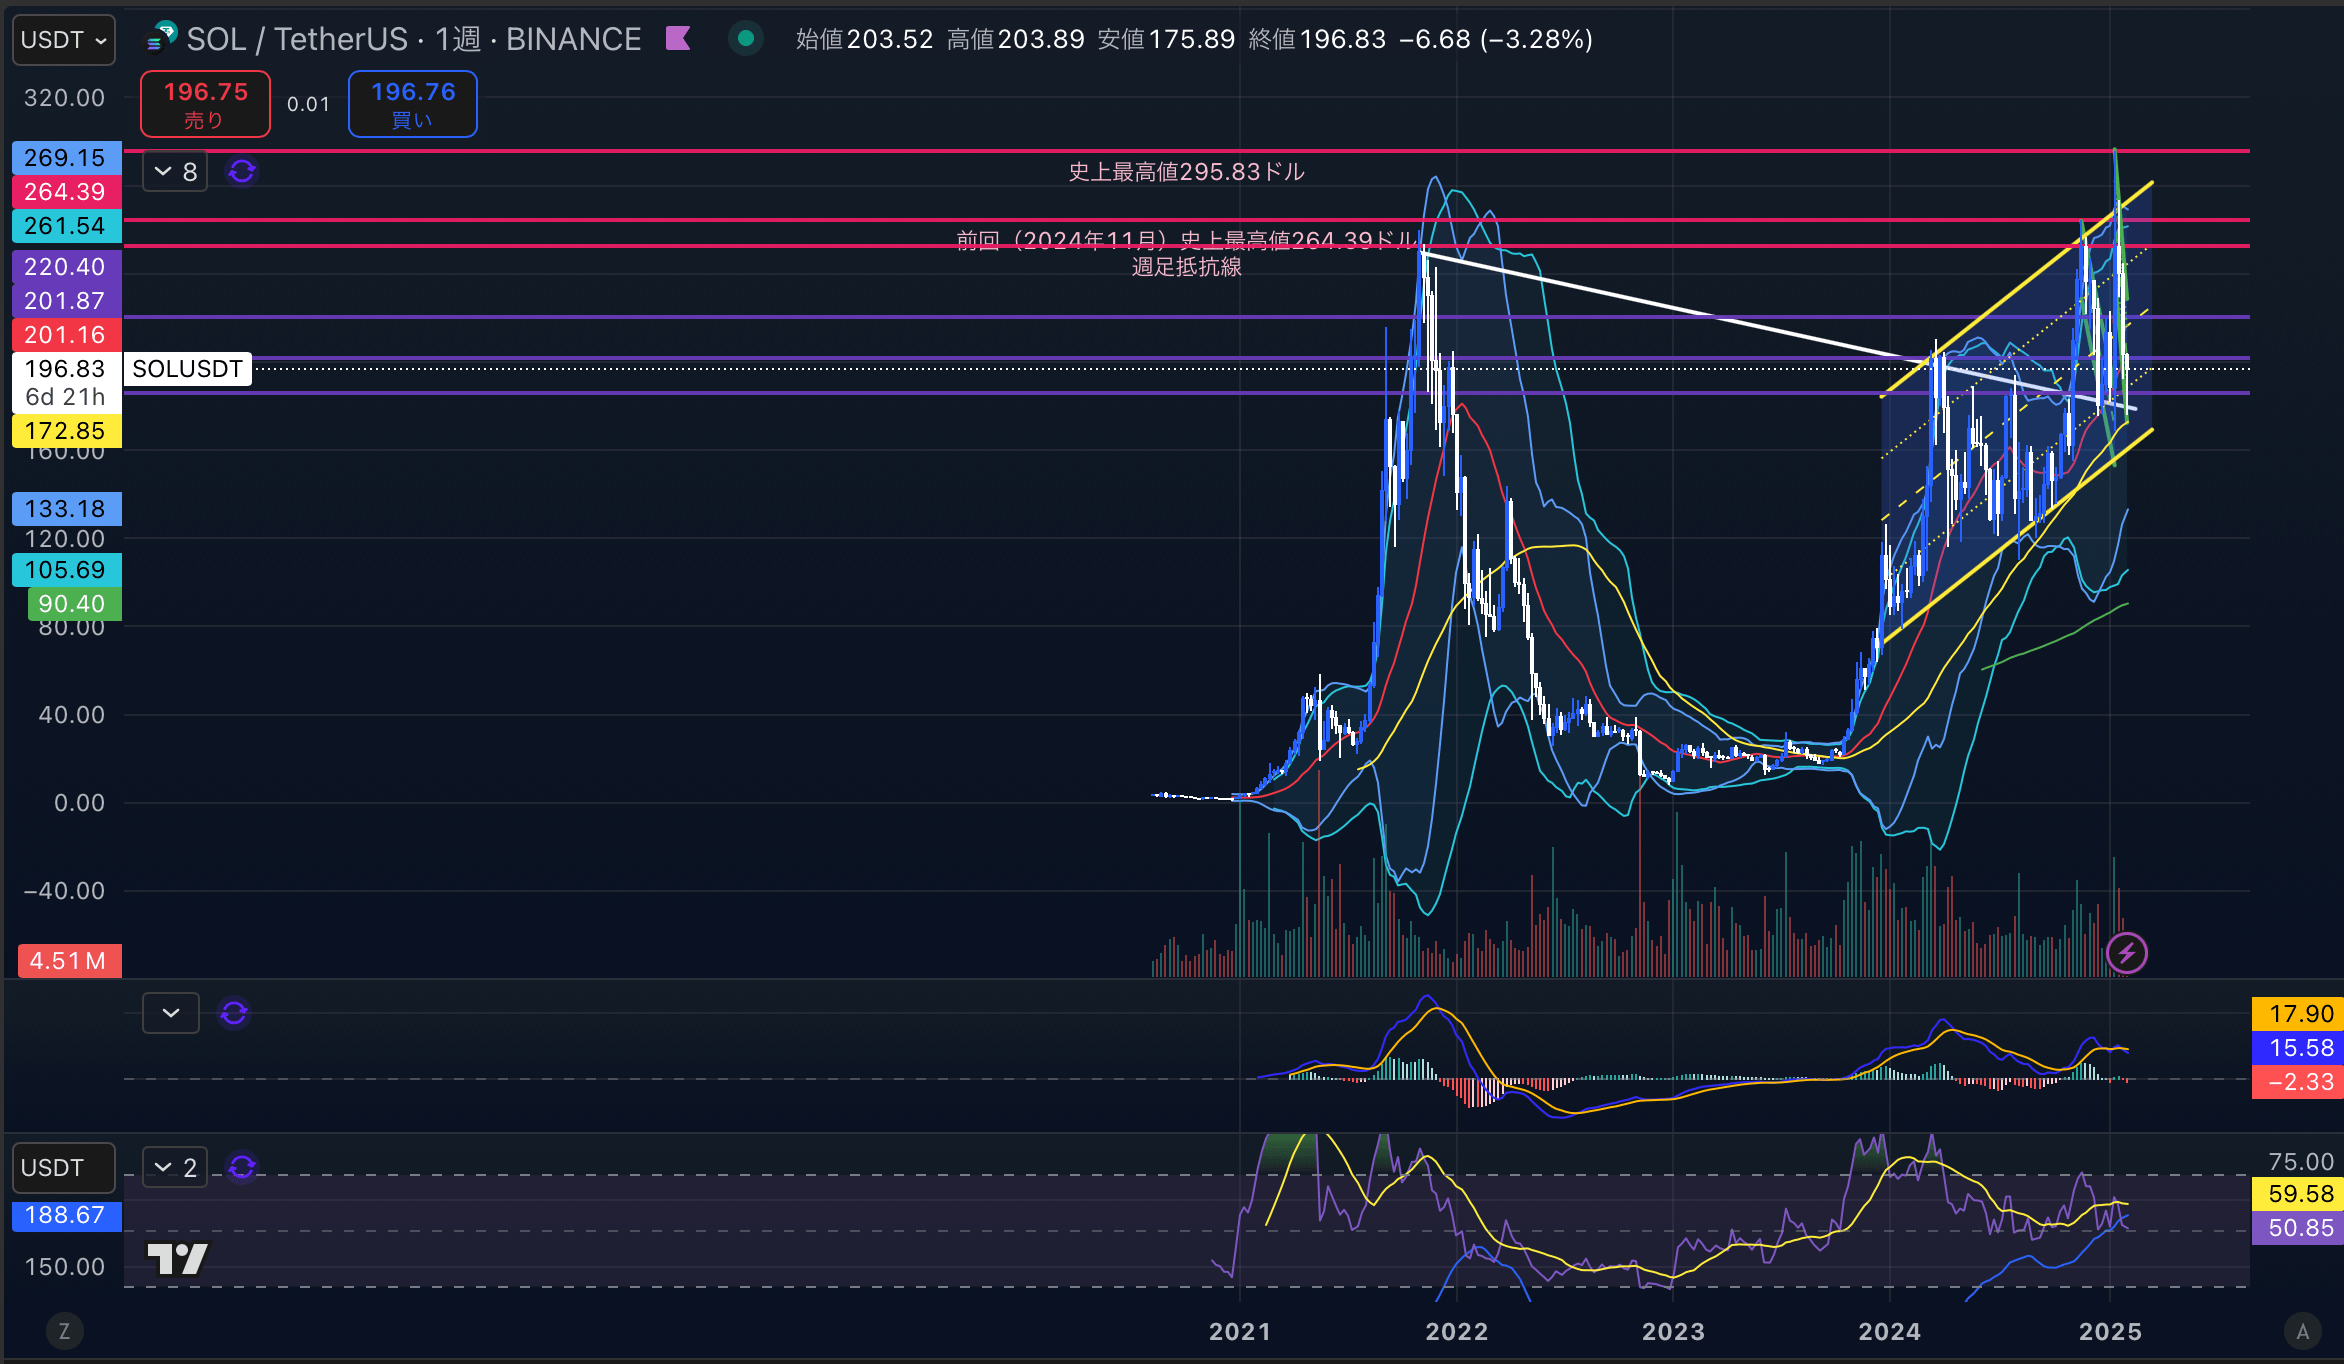Click the 4.51 M volume label
Screen dimensions: 2344x1364
pos(69,961)
